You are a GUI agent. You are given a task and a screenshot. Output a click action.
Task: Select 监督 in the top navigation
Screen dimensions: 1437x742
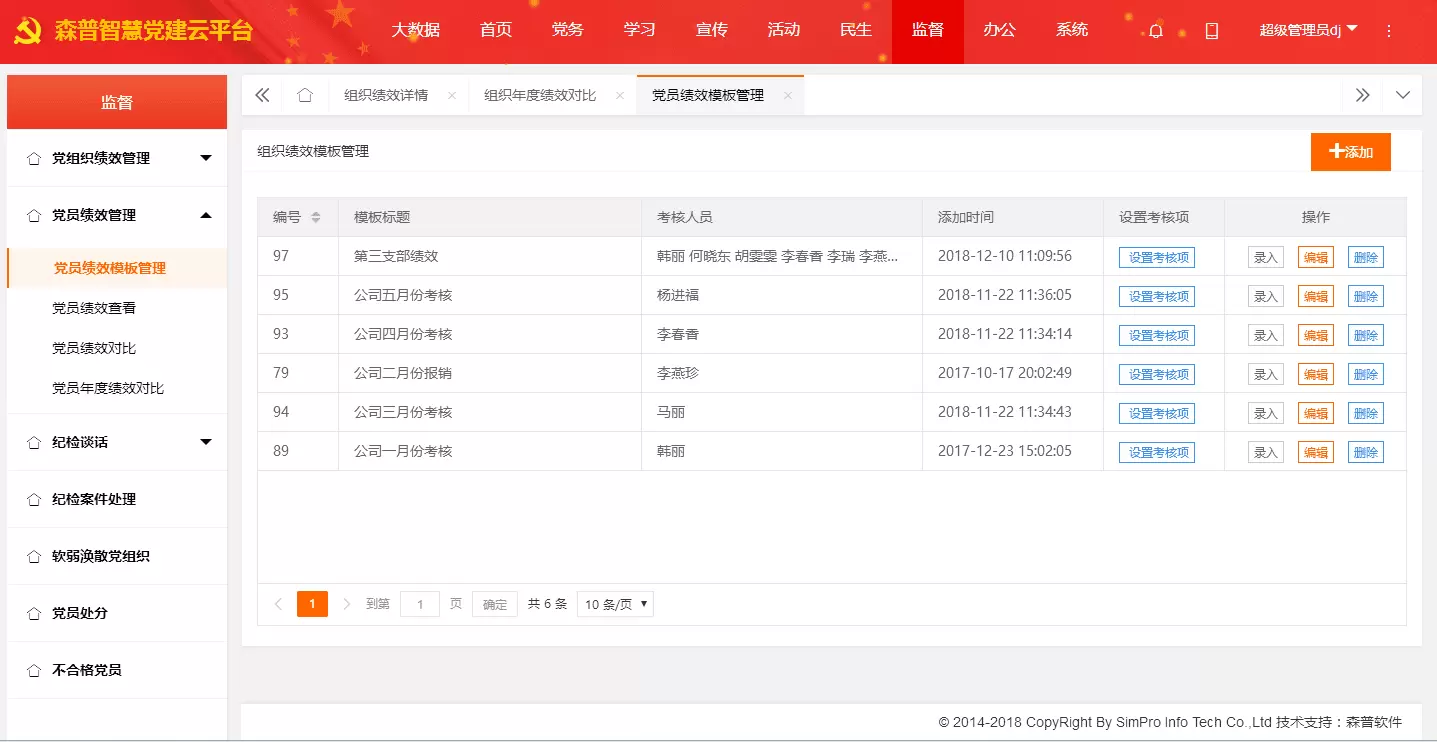[928, 30]
